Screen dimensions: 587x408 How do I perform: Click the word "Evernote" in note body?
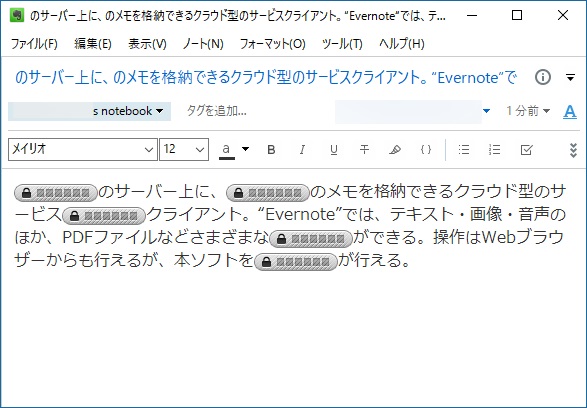301,214
